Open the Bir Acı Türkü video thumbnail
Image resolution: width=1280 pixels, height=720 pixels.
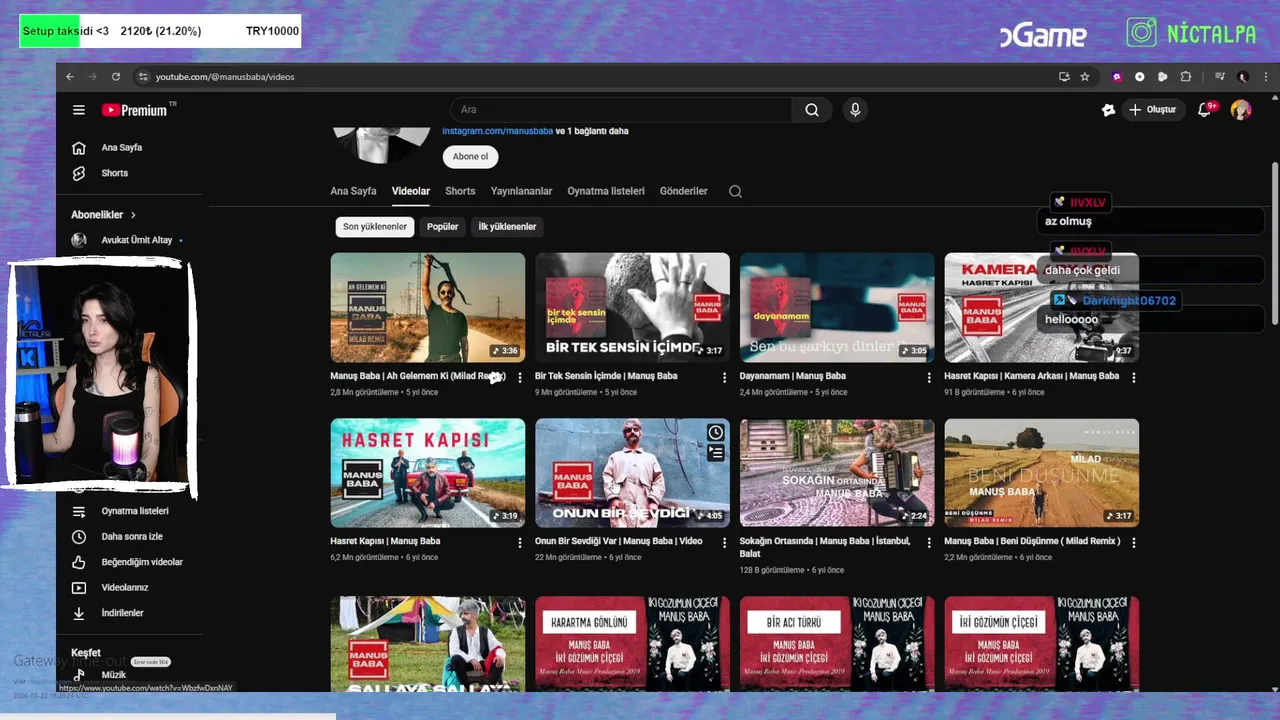tap(837, 643)
